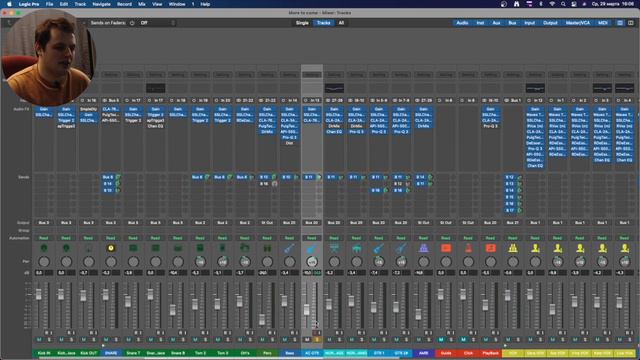Toggle the Master/VCA filter button
This screenshot has height=360, width=640.
(578, 23)
